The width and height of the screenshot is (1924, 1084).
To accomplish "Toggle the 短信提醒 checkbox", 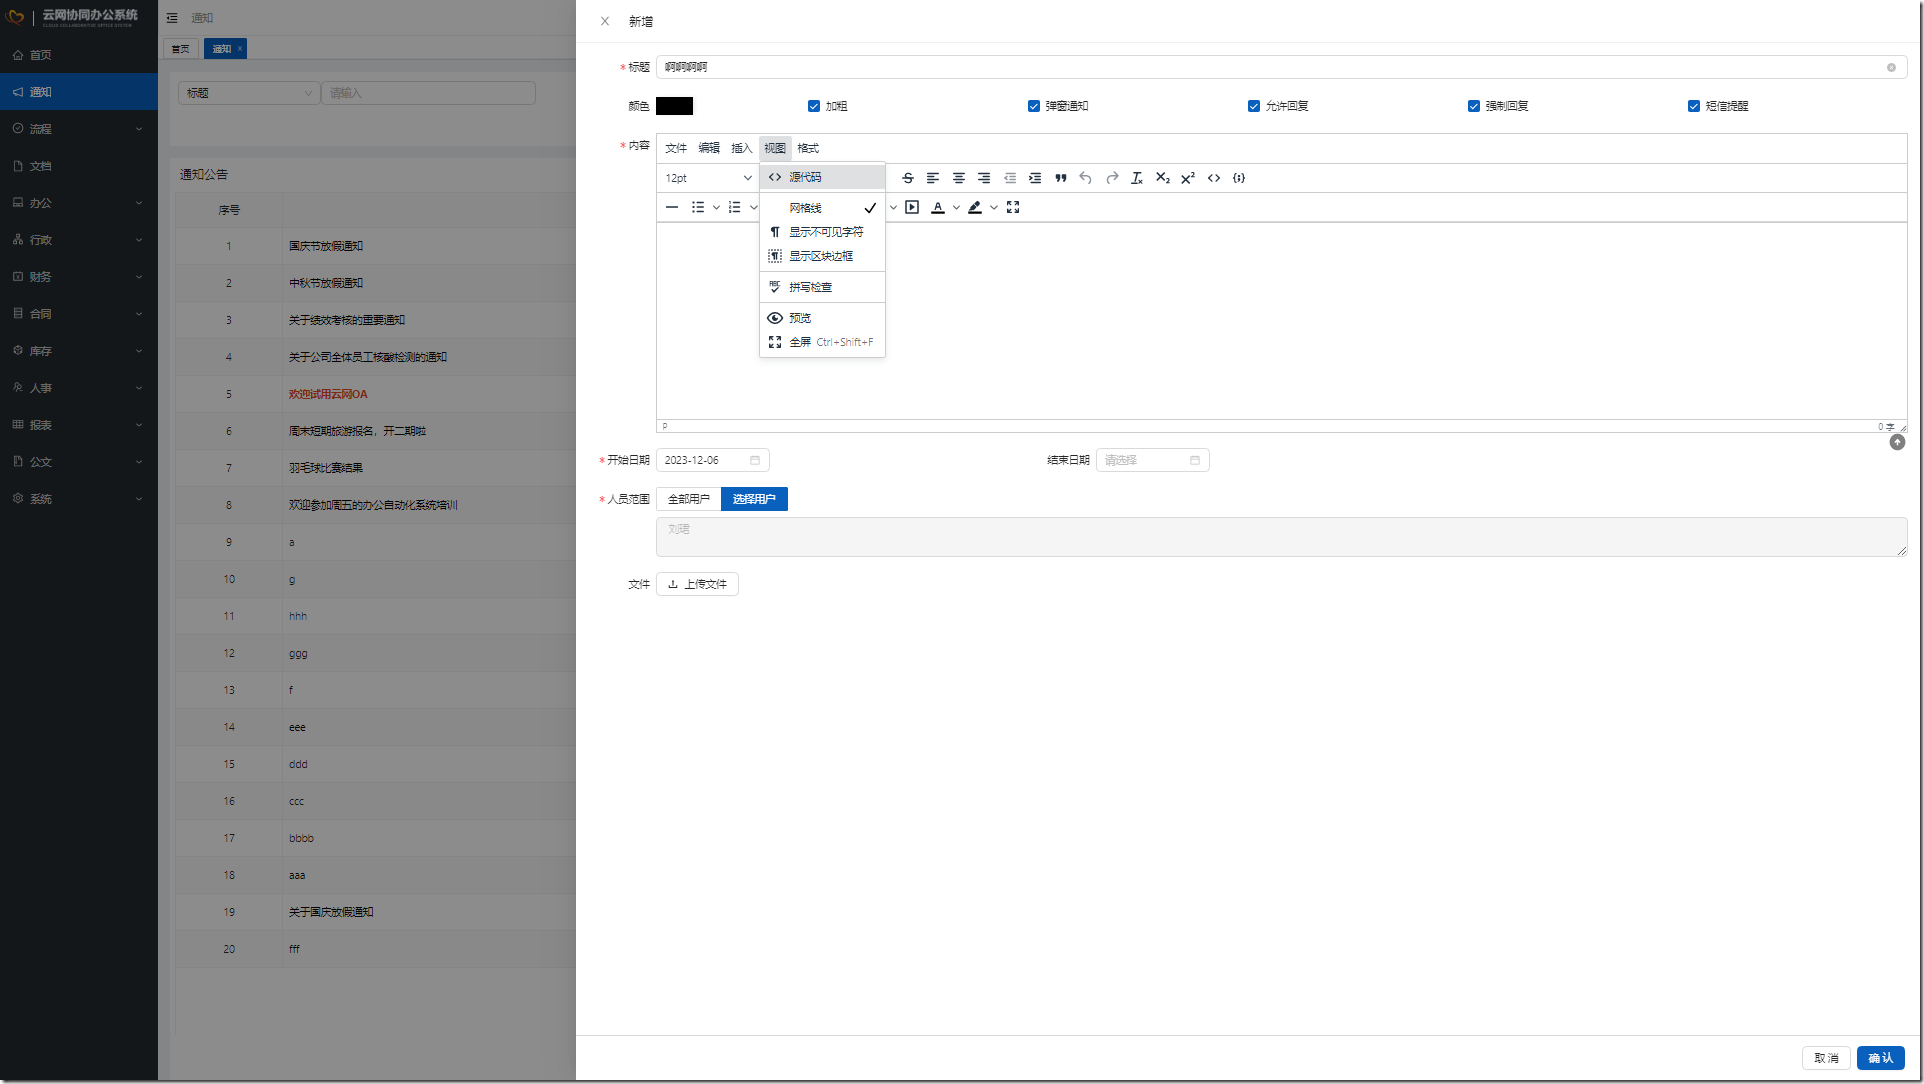I will tap(1694, 106).
